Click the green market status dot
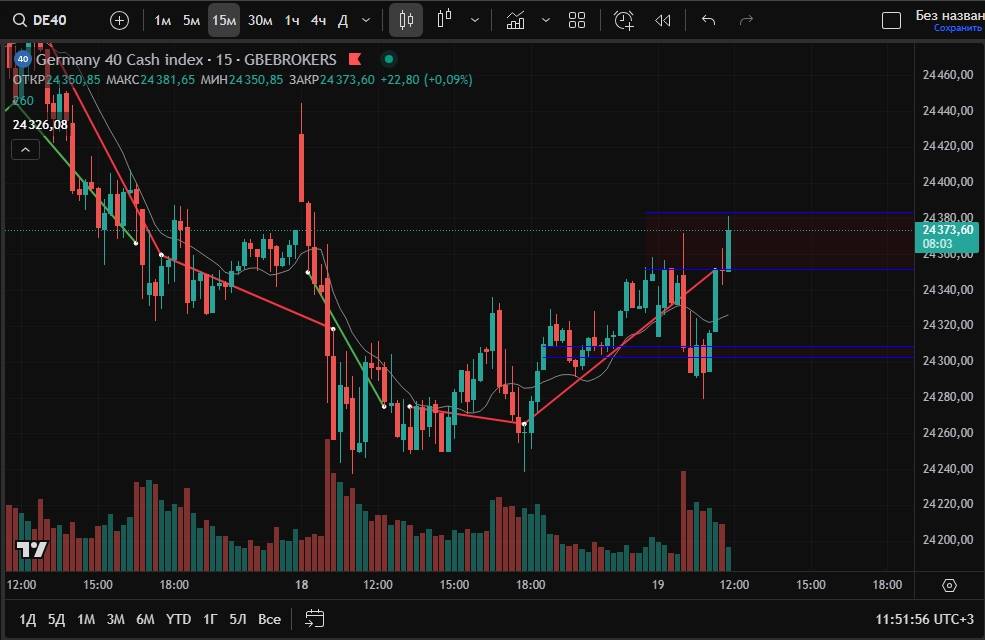 click(x=389, y=60)
